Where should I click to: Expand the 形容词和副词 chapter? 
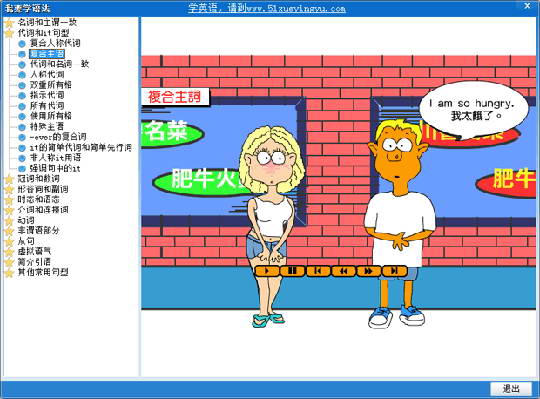point(43,189)
